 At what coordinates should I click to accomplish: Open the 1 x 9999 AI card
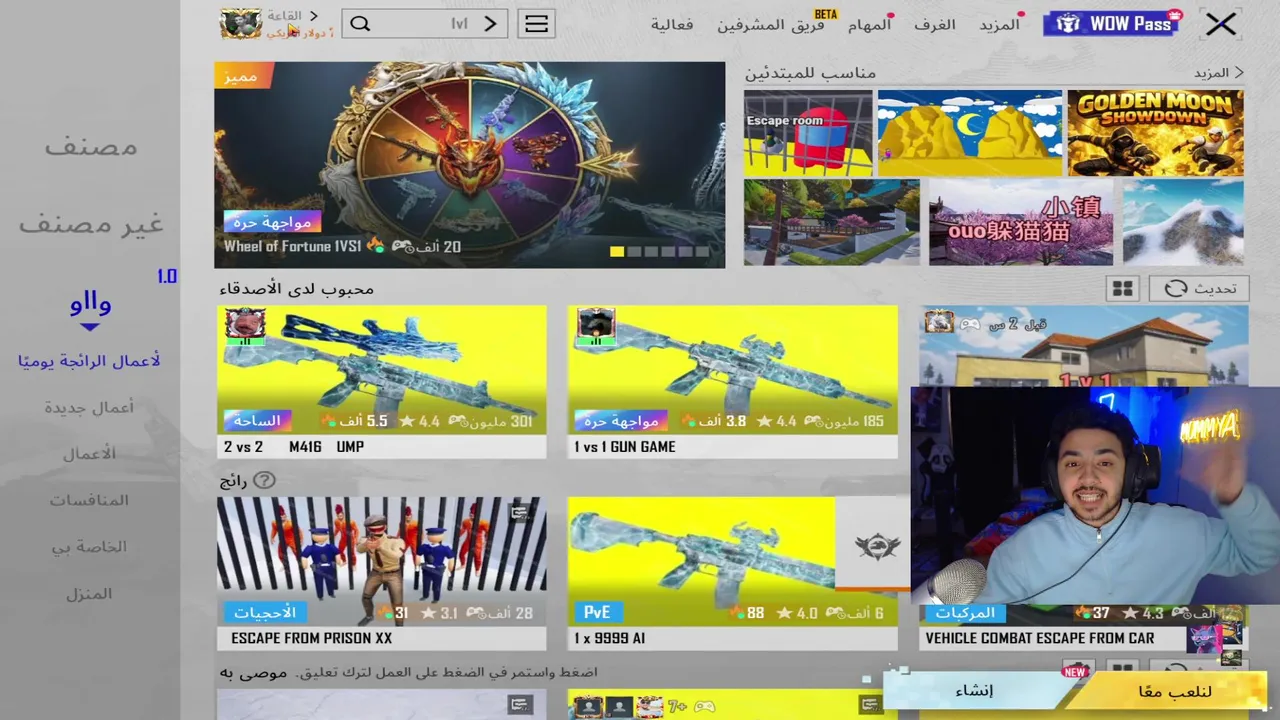pos(733,573)
